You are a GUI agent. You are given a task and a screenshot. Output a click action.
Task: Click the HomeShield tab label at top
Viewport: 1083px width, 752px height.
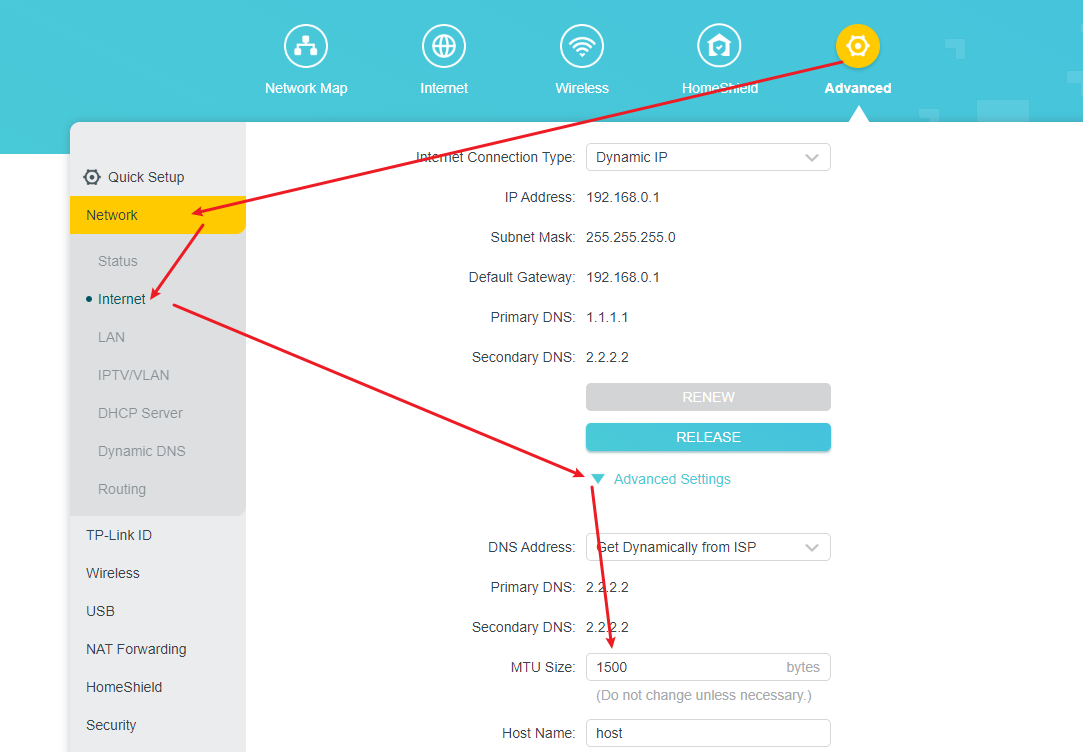click(x=720, y=88)
